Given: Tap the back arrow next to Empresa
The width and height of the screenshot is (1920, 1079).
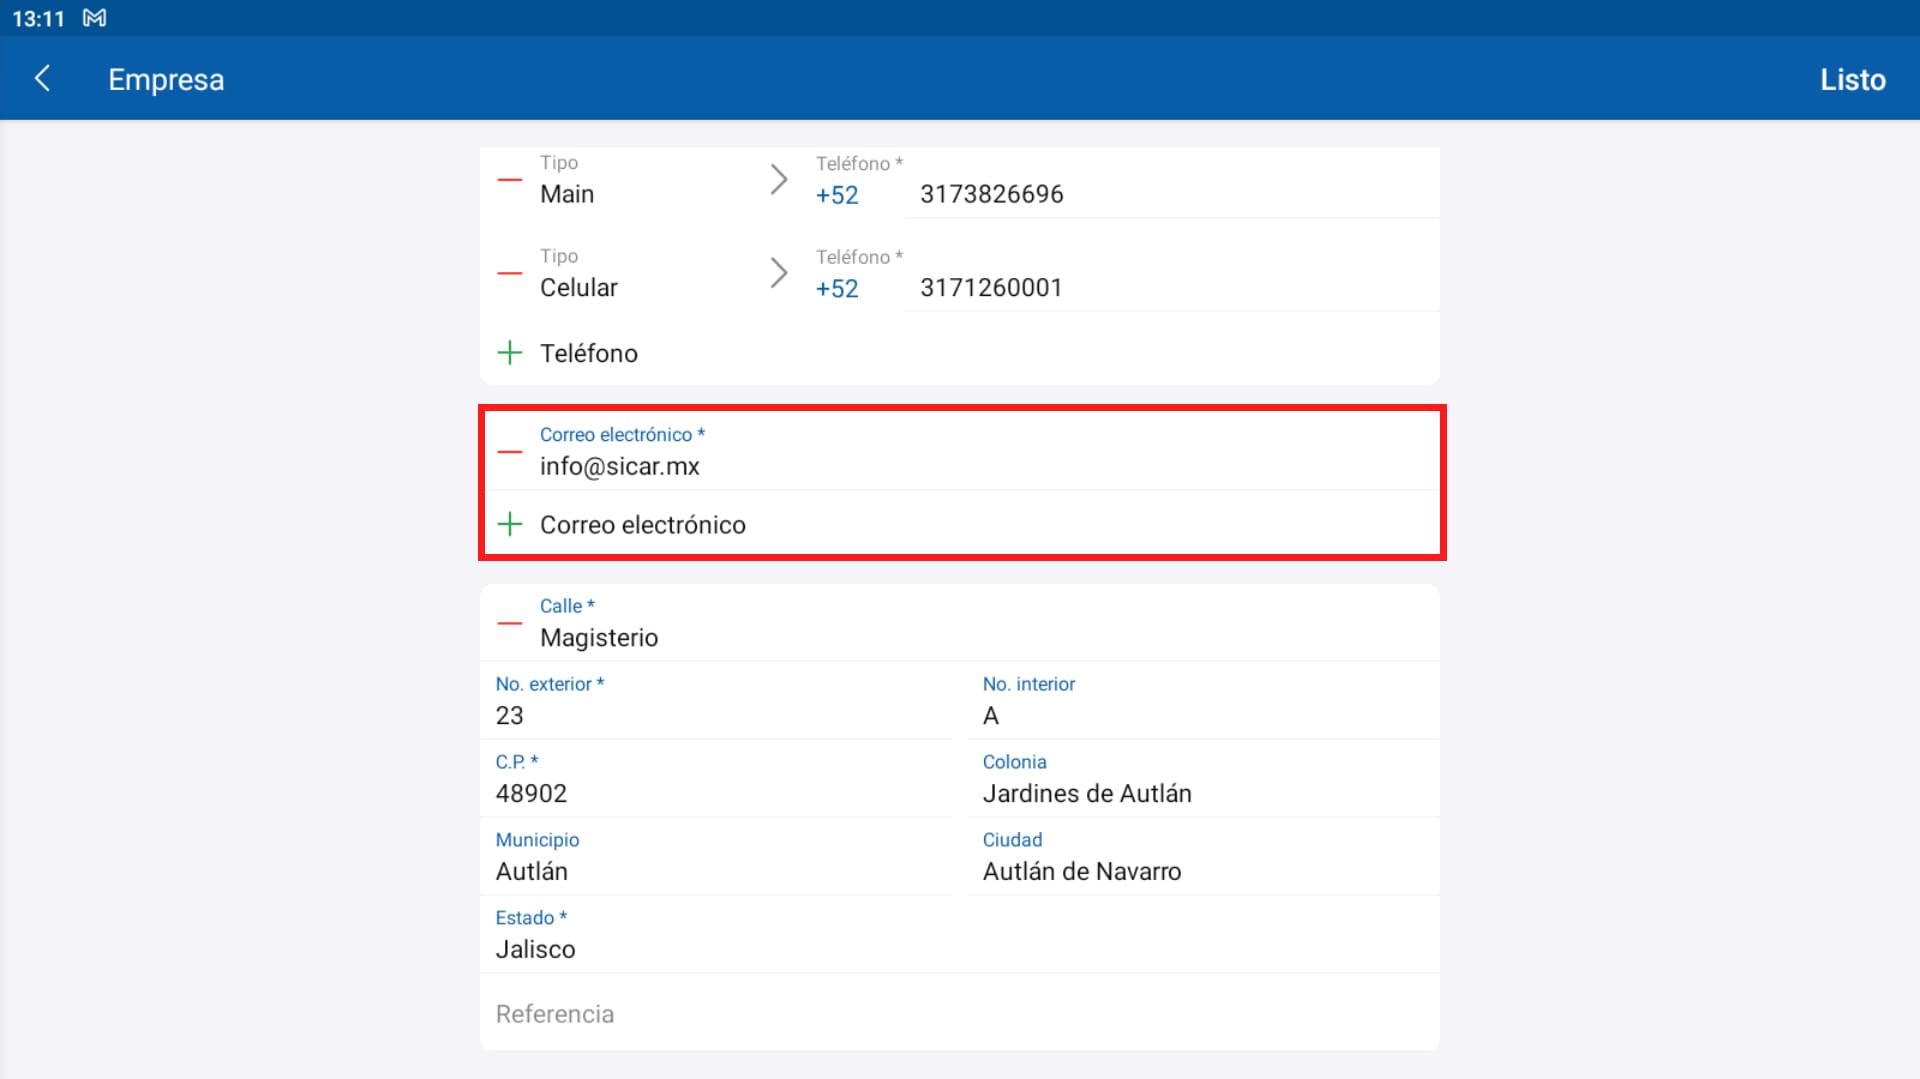Looking at the screenshot, I should 42,79.
